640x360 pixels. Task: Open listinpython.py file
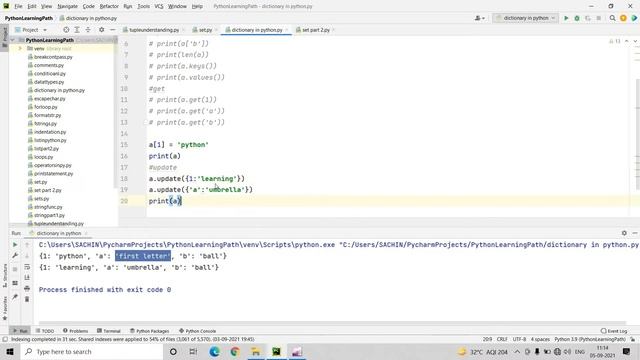click(50, 140)
